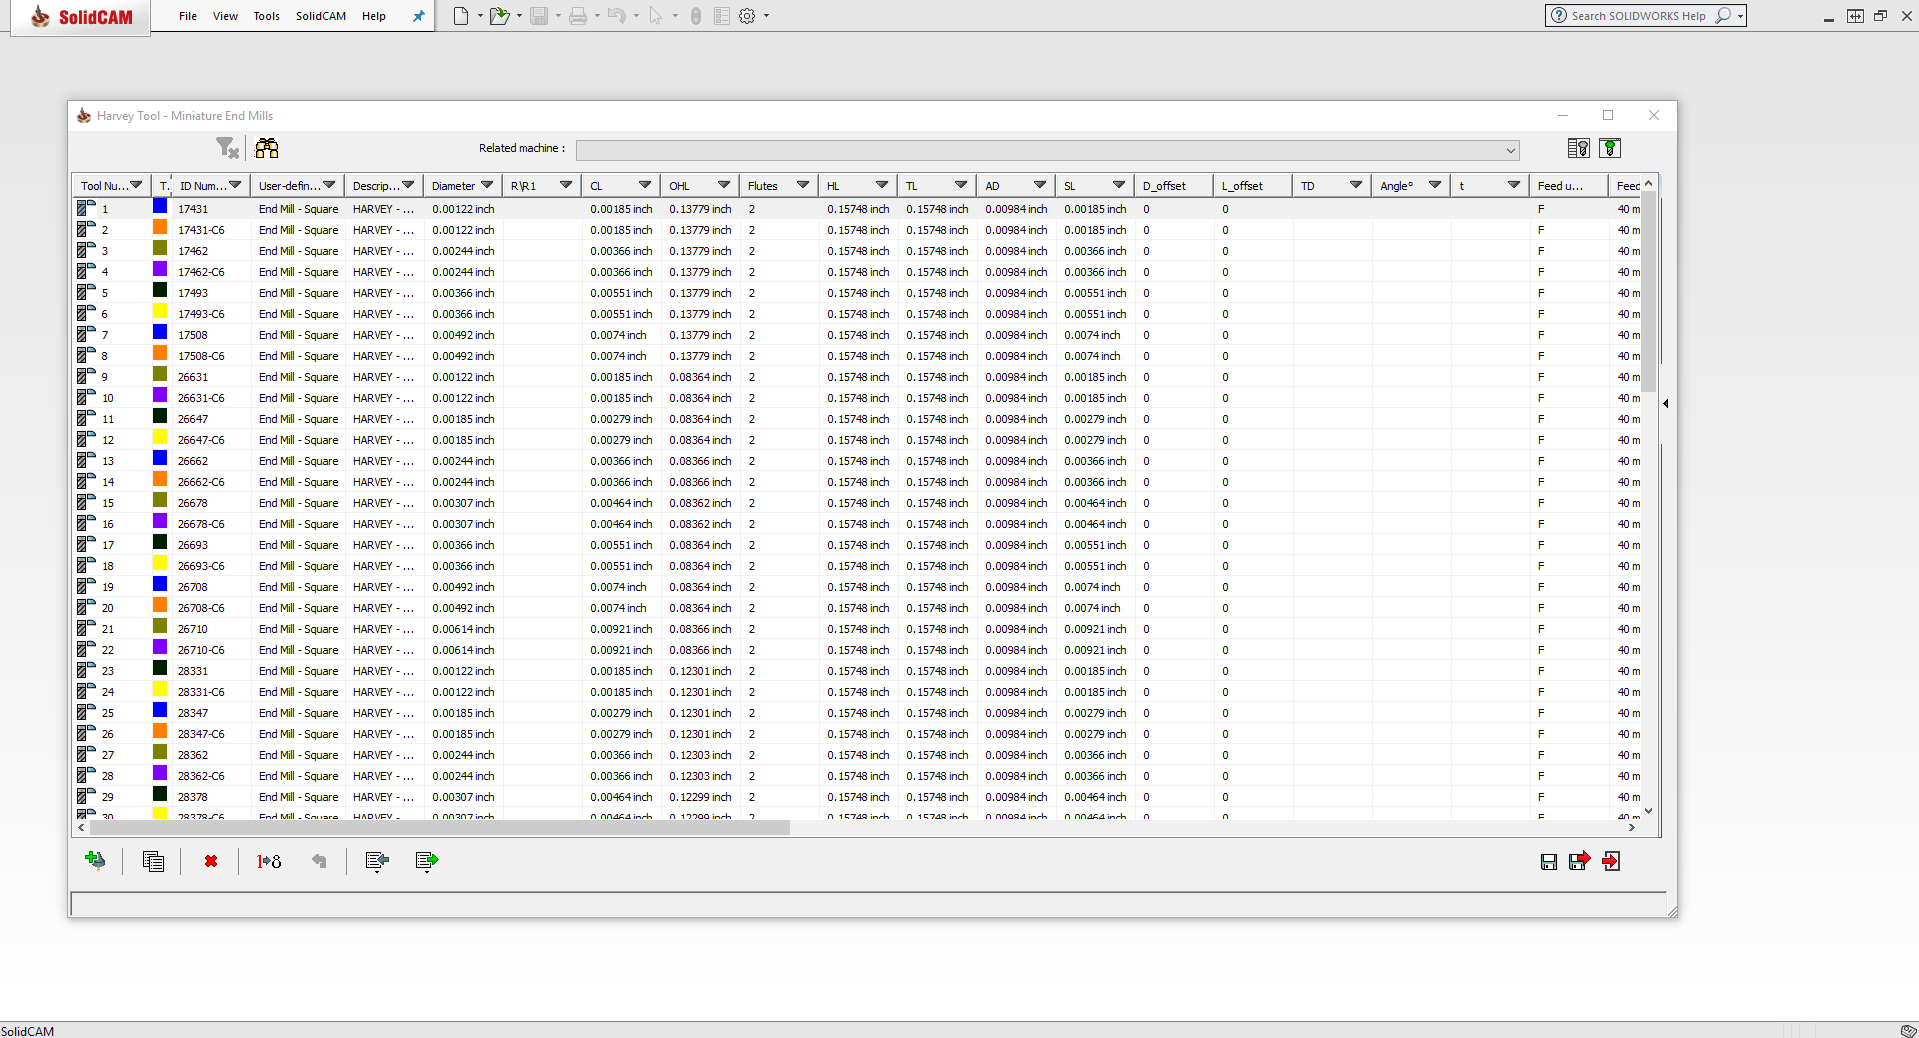The height and width of the screenshot is (1038, 1919).
Task: Sort by the D_offset column header
Action: pyautogui.click(x=1174, y=185)
